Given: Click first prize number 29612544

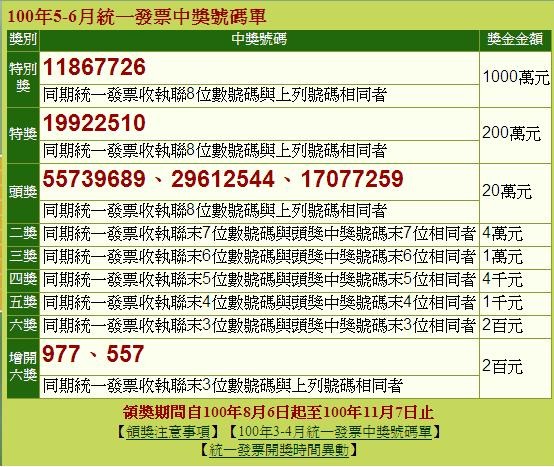Looking at the screenshot, I should click(x=223, y=179).
